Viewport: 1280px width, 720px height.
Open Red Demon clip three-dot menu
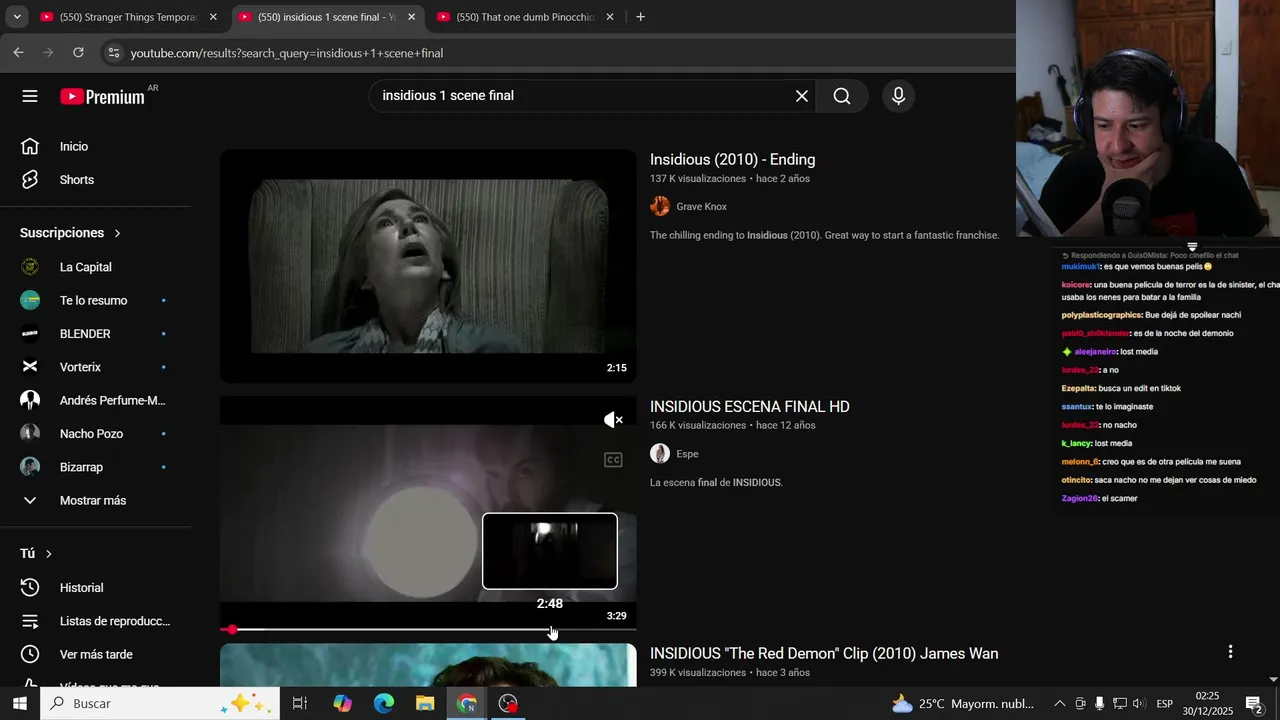(1230, 652)
